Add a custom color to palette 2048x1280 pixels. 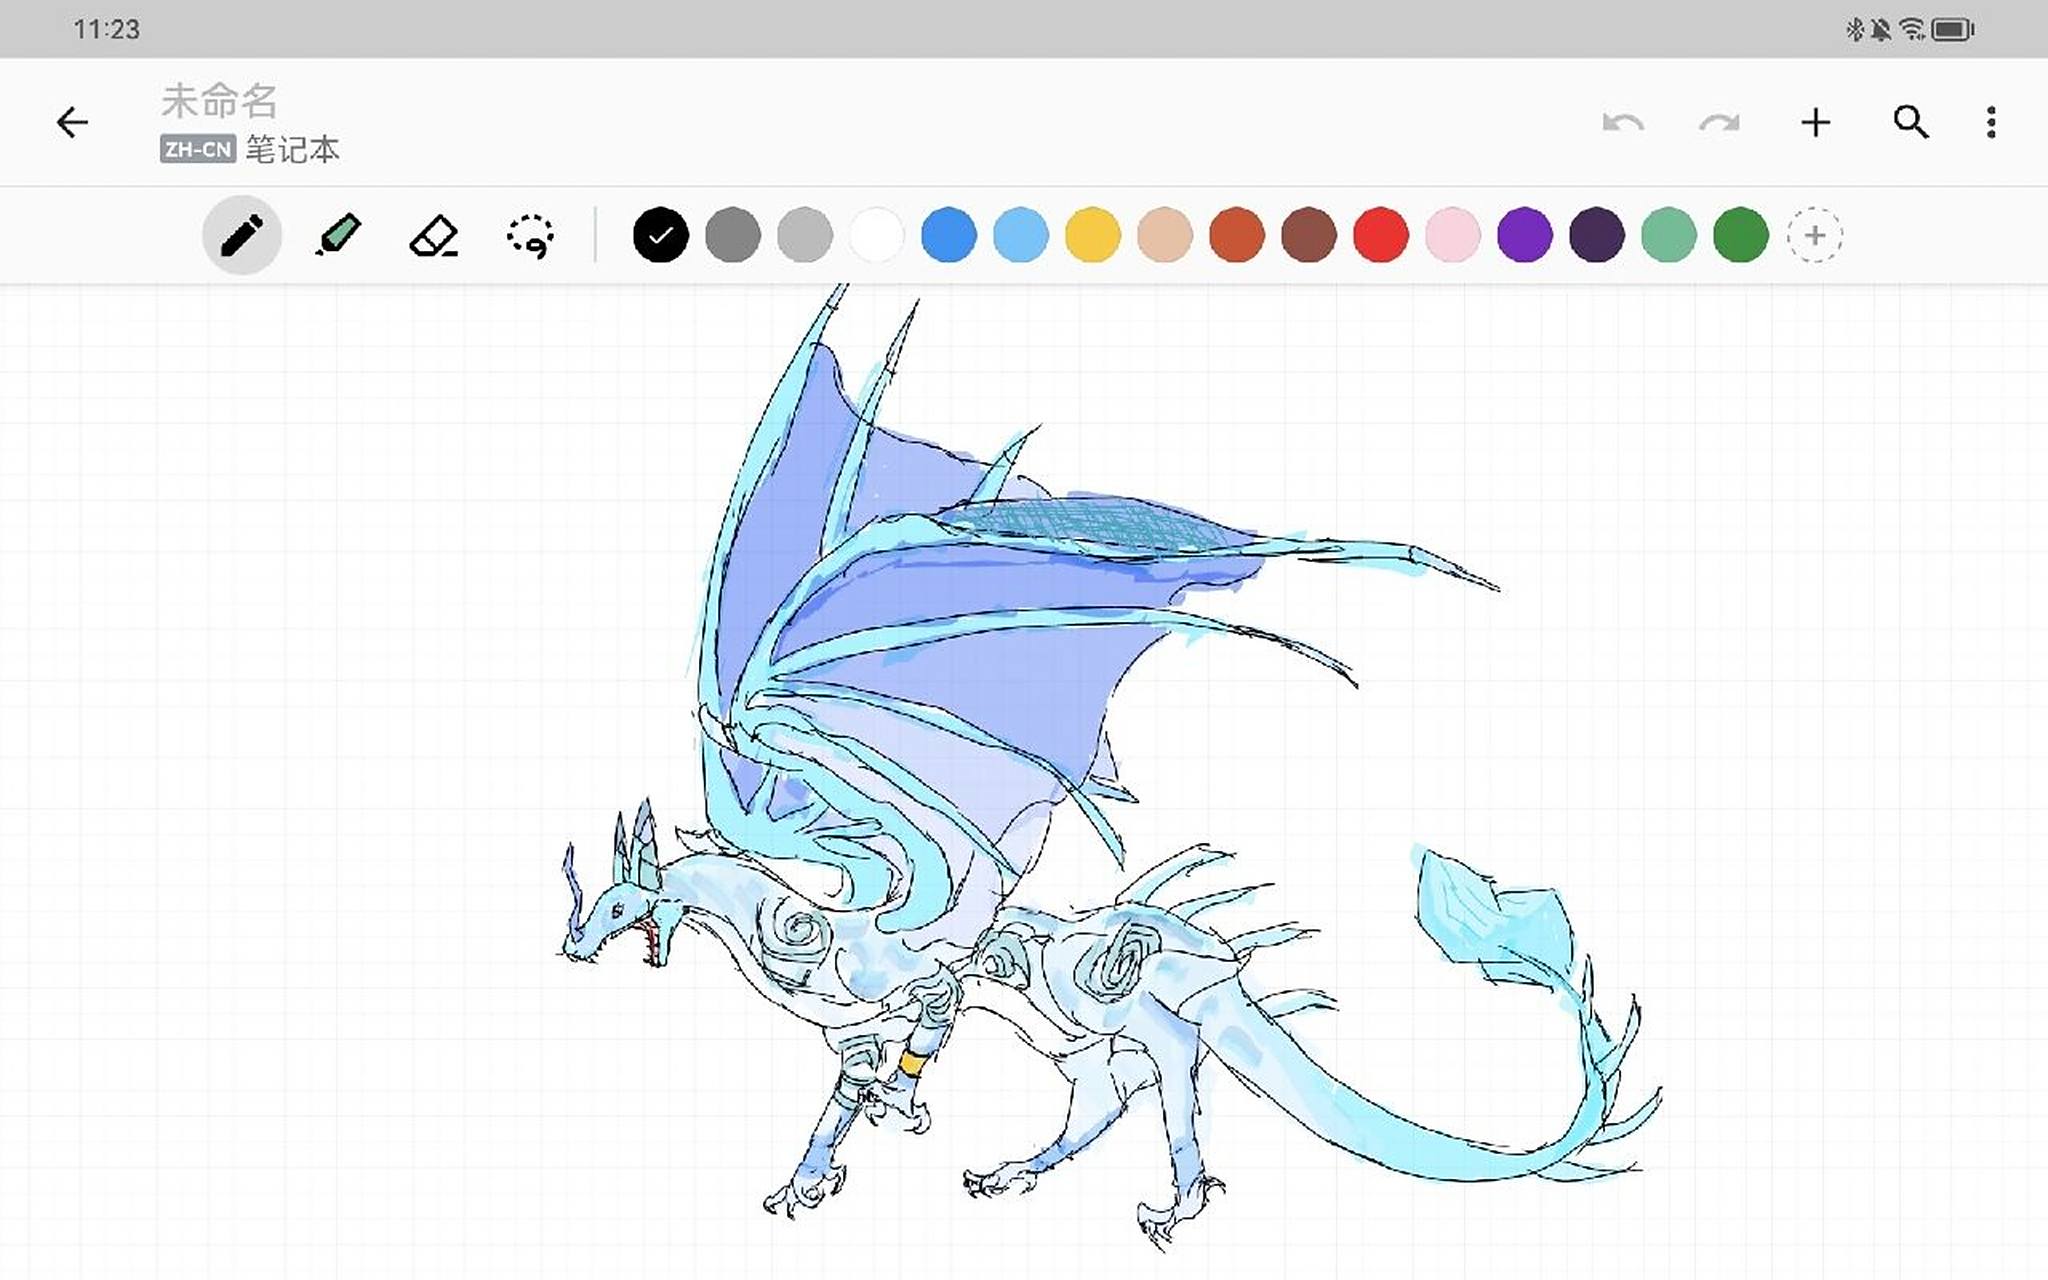1814,236
